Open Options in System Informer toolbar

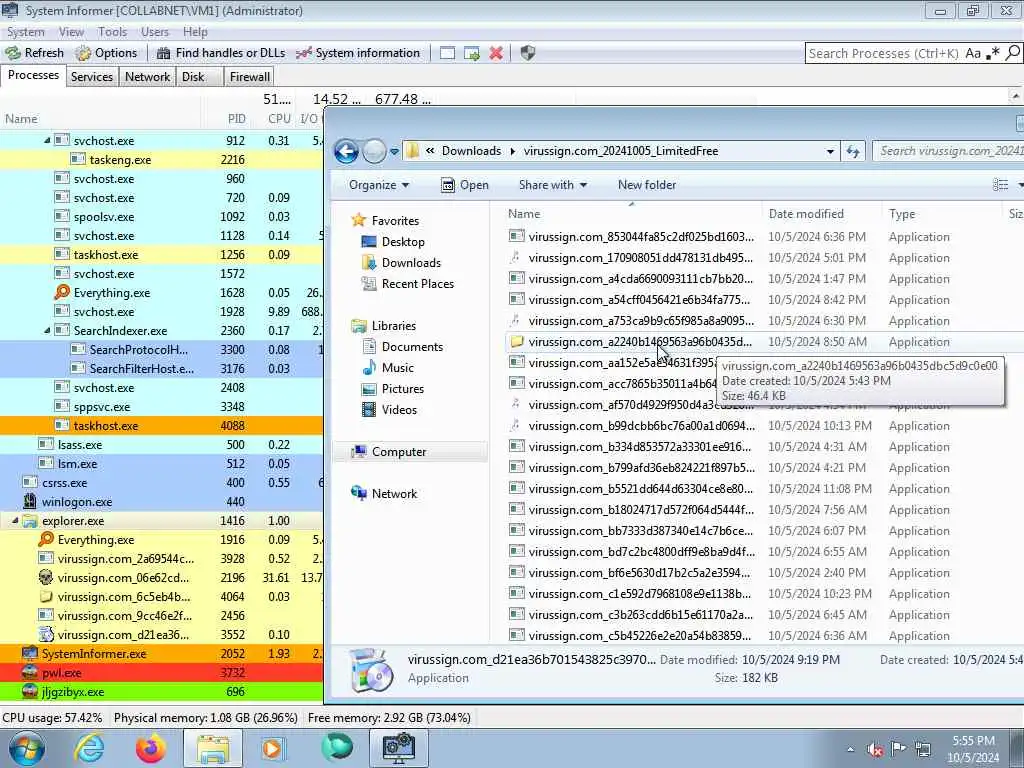[106, 53]
